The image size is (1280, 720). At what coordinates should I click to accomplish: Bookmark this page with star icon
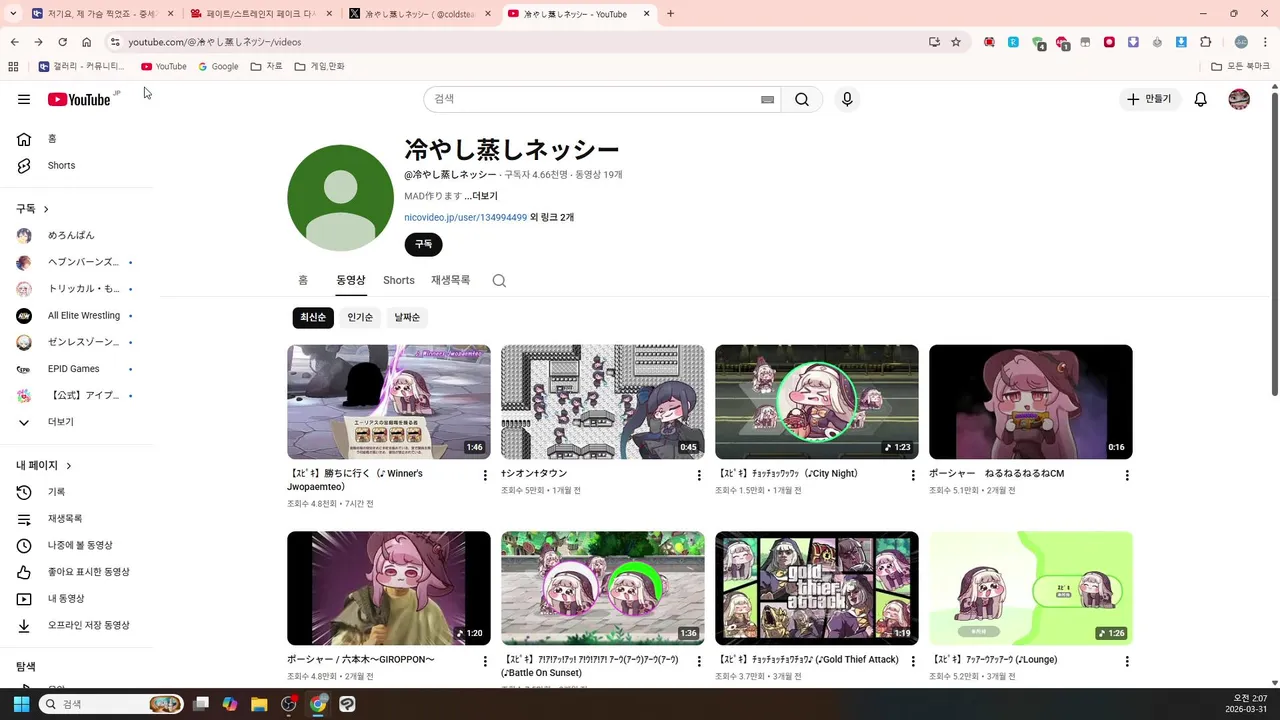[956, 42]
